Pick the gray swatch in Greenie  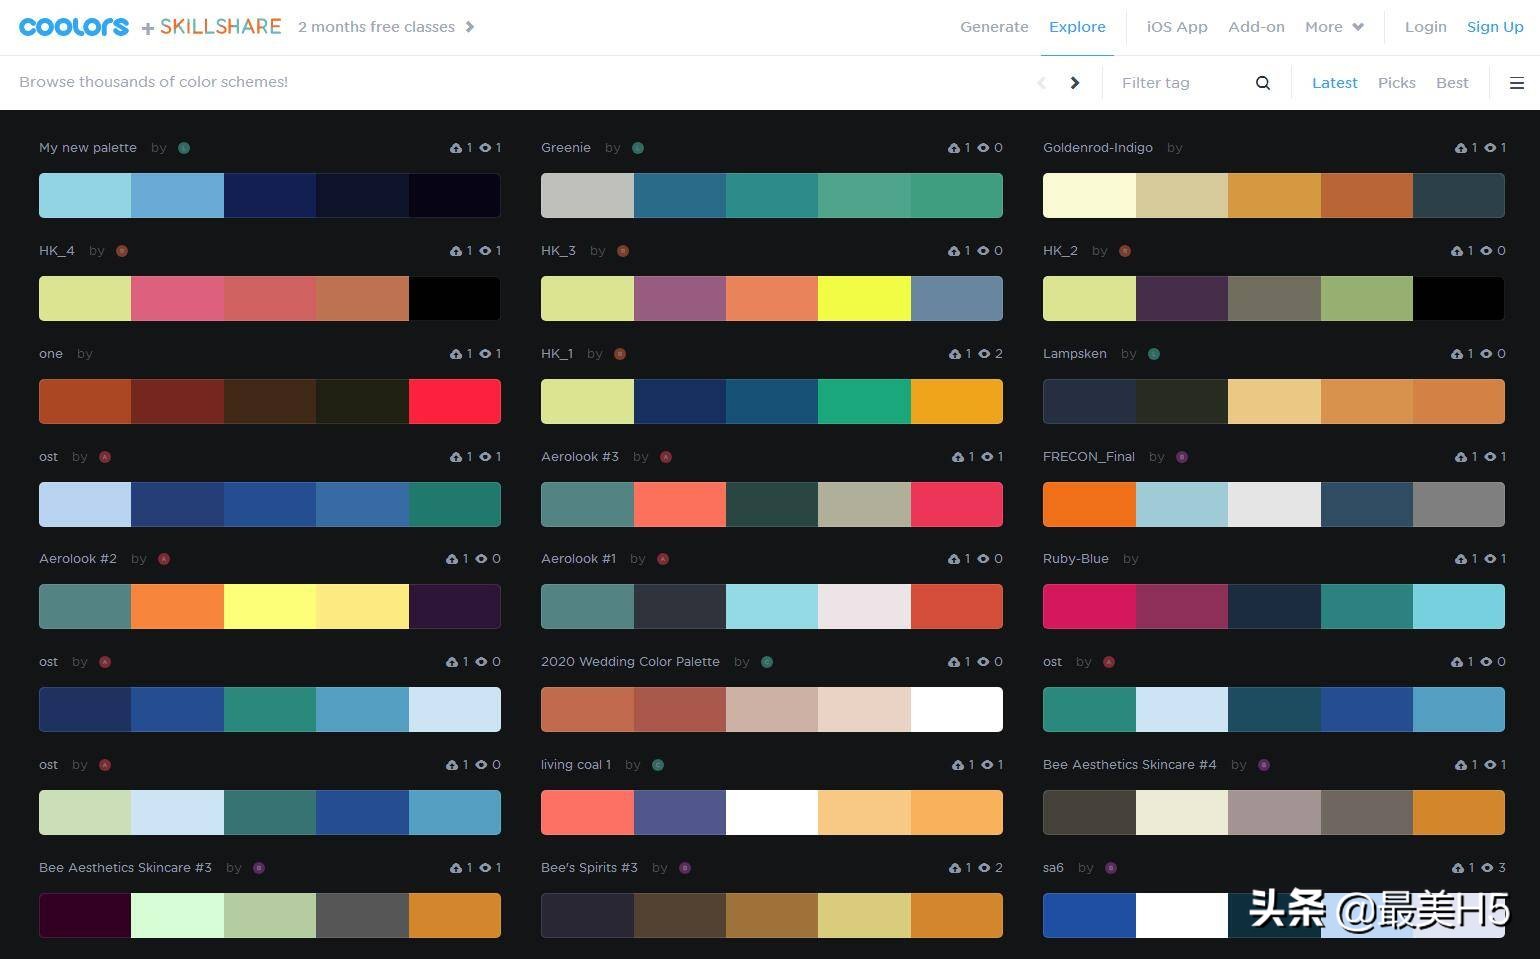coord(587,195)
